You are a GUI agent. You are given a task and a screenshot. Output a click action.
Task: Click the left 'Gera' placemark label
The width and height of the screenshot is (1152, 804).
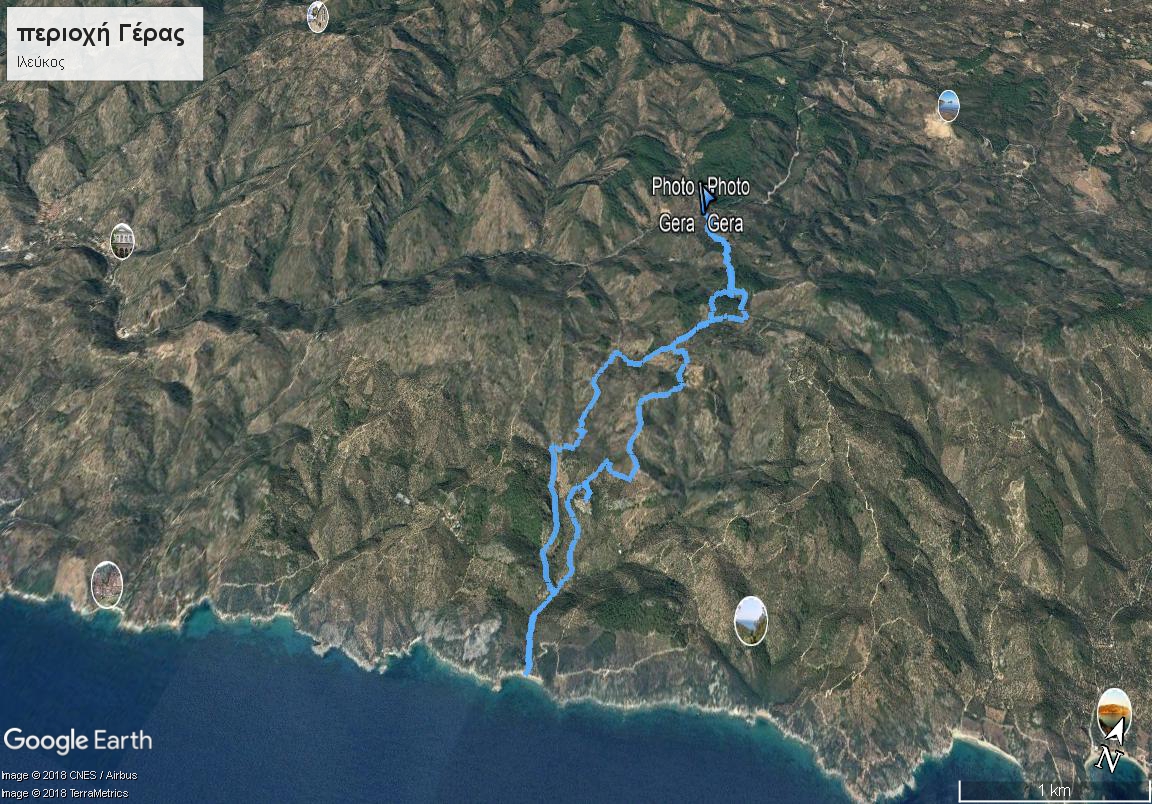pos(677,223)
